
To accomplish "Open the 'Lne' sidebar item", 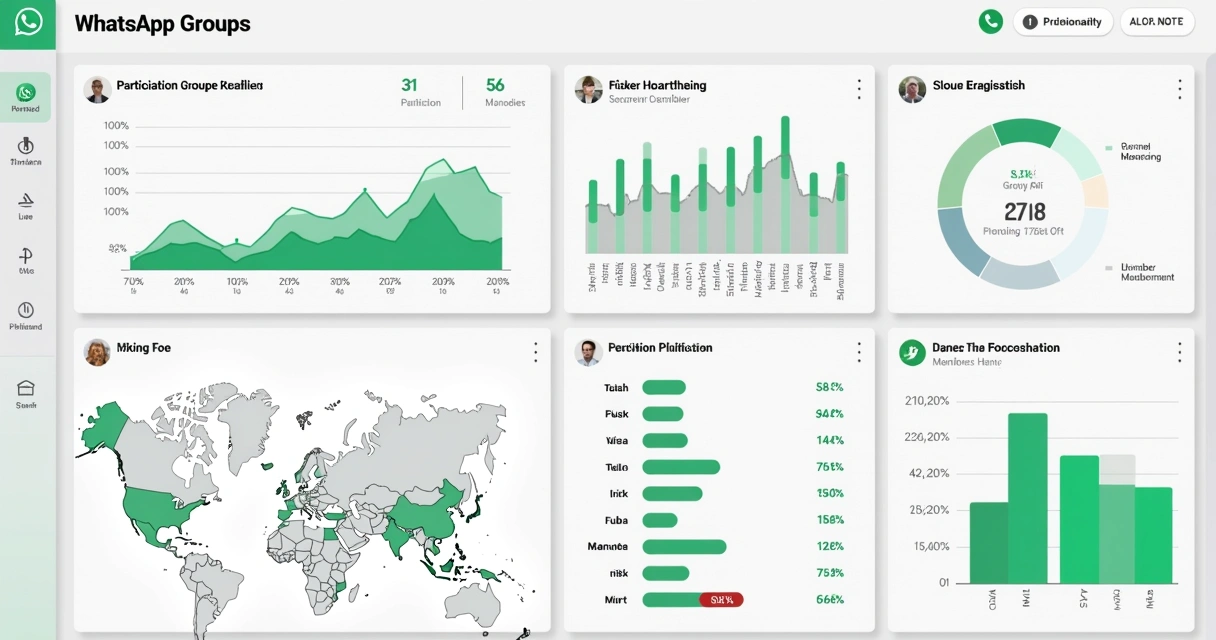I will [26, 205].
